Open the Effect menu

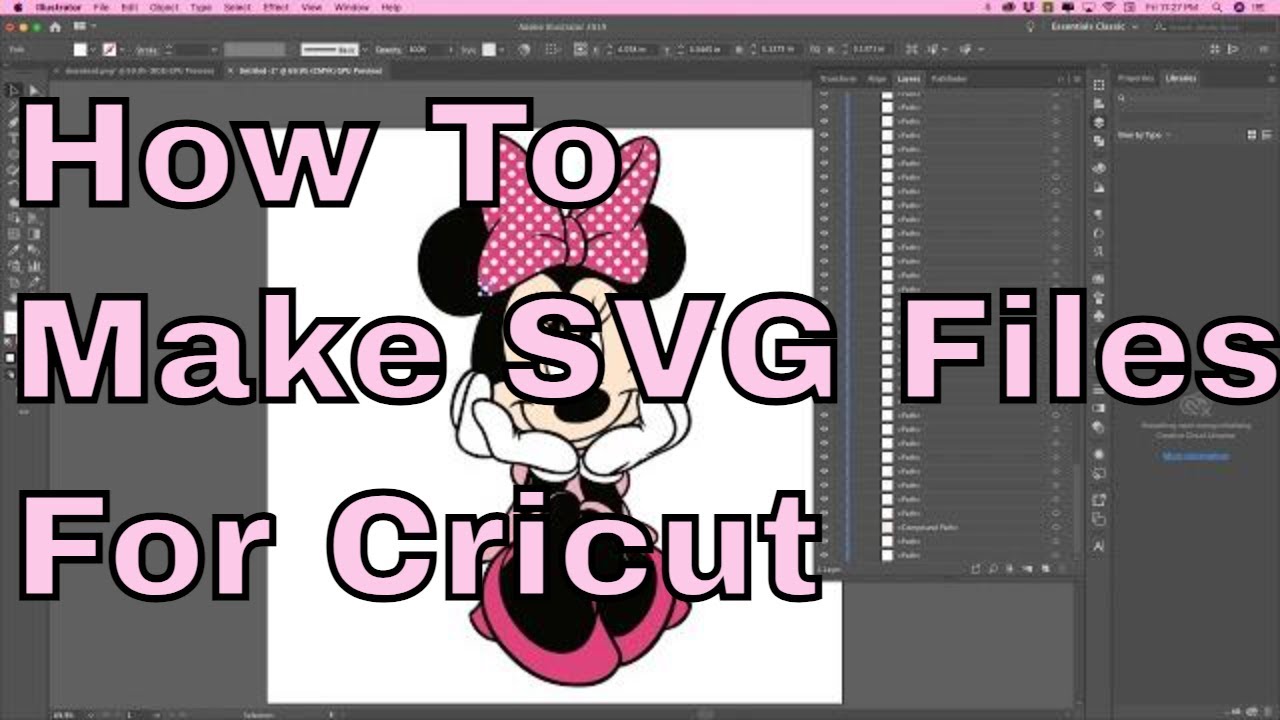[276, 7]
